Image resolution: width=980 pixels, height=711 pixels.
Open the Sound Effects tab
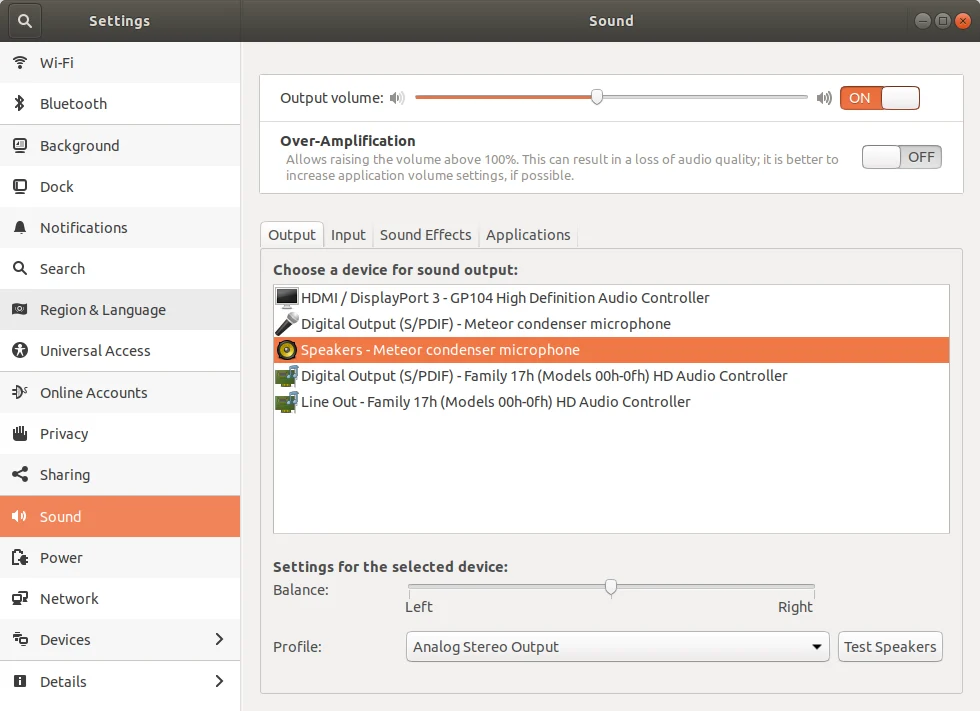pos(425,234)
